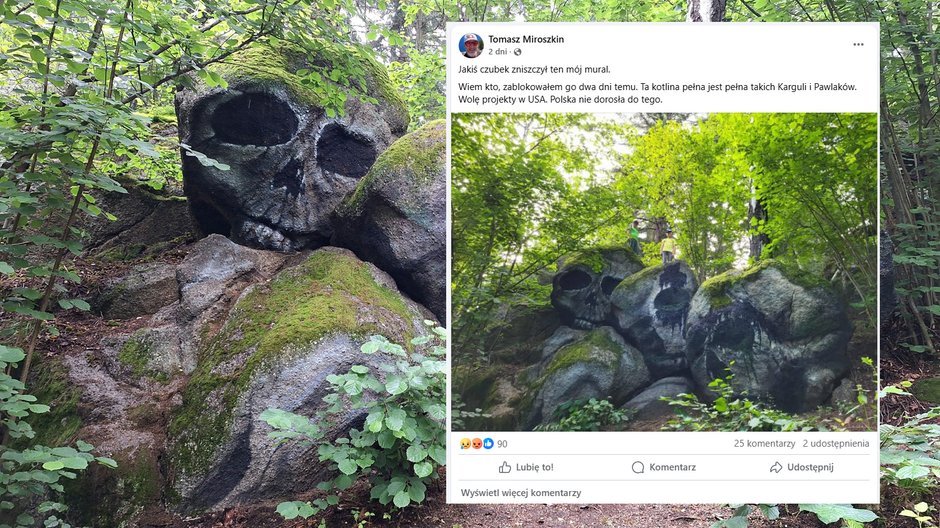The image size is (940, 528).
Task: Click the share arrow Udostępnij icon
Action: pyautogui.click(x=776, y=467)
